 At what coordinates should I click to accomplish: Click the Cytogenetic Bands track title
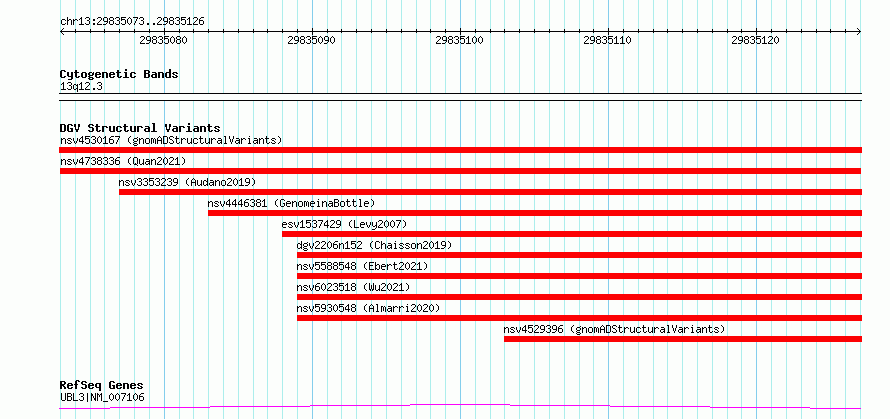(x=119, y=74)
